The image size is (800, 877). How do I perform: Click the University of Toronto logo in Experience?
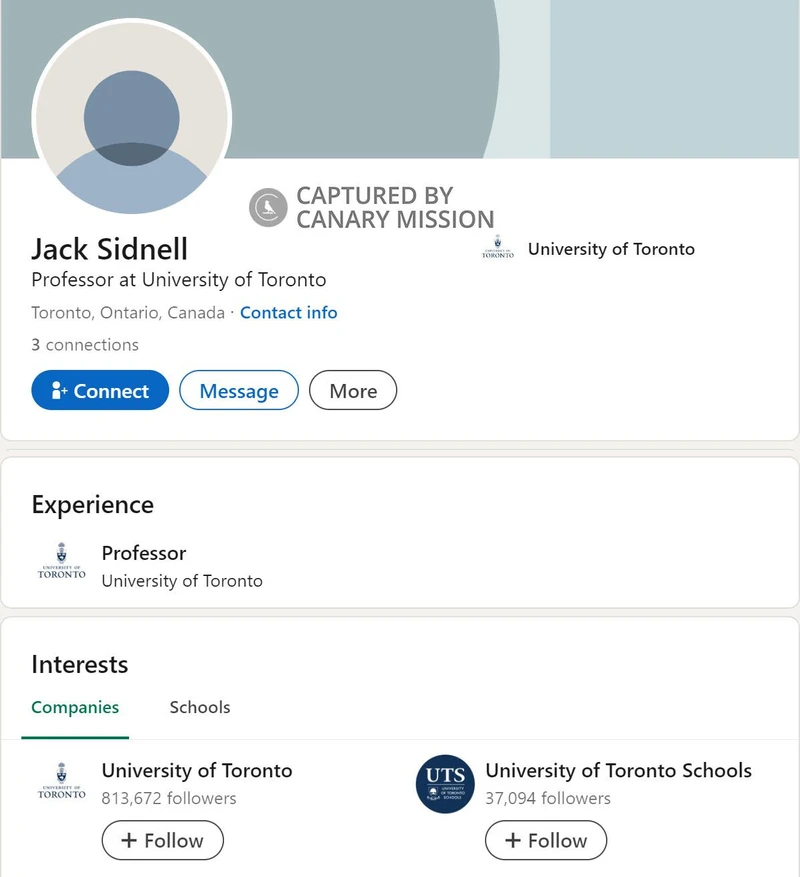pos(61,565)
